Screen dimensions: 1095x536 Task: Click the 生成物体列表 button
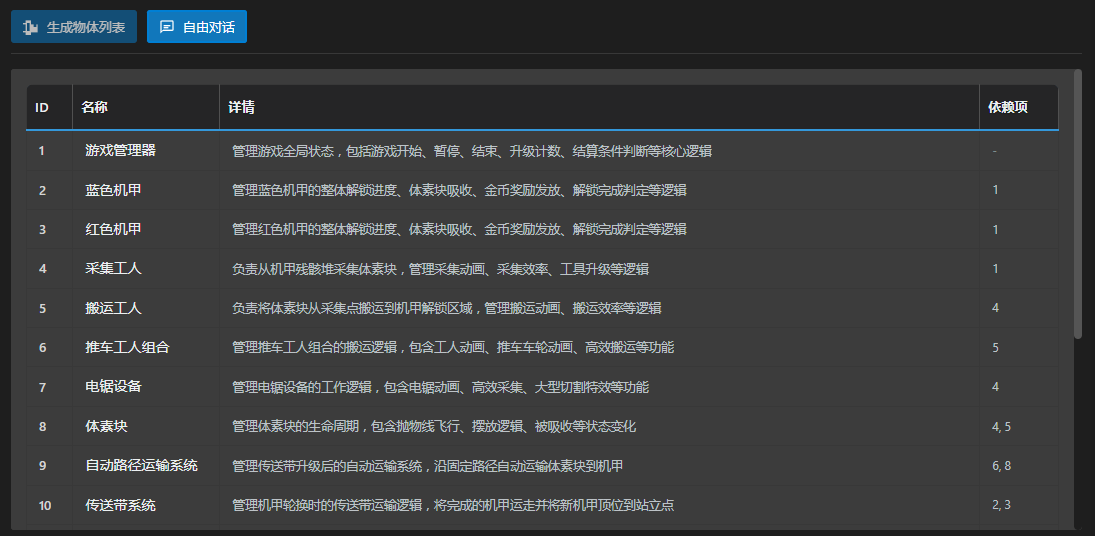click(74, 27)
